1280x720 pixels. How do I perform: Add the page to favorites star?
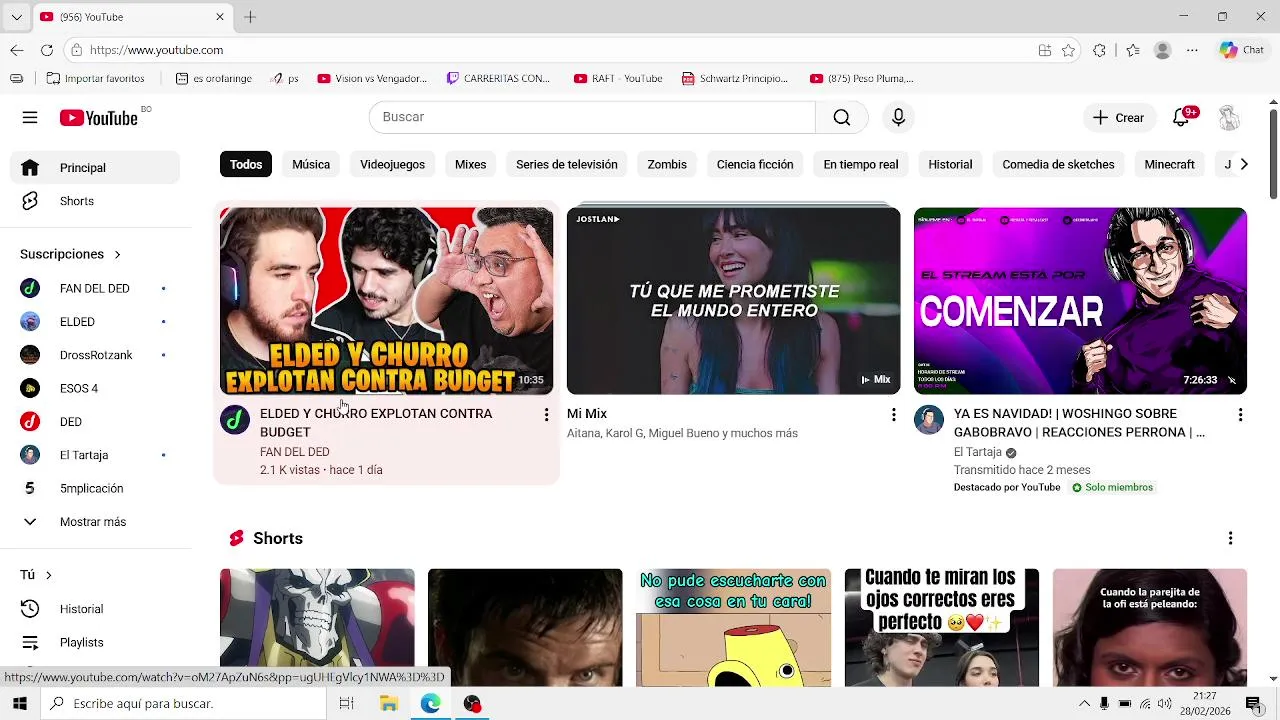[x=1068, y=50]
